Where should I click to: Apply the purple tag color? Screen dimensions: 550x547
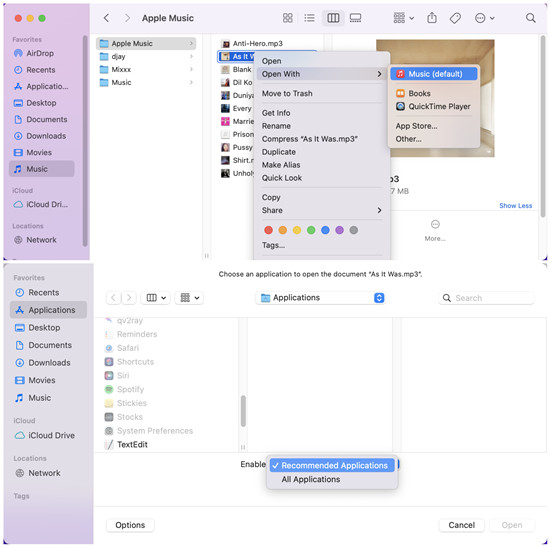click(340, 230)
